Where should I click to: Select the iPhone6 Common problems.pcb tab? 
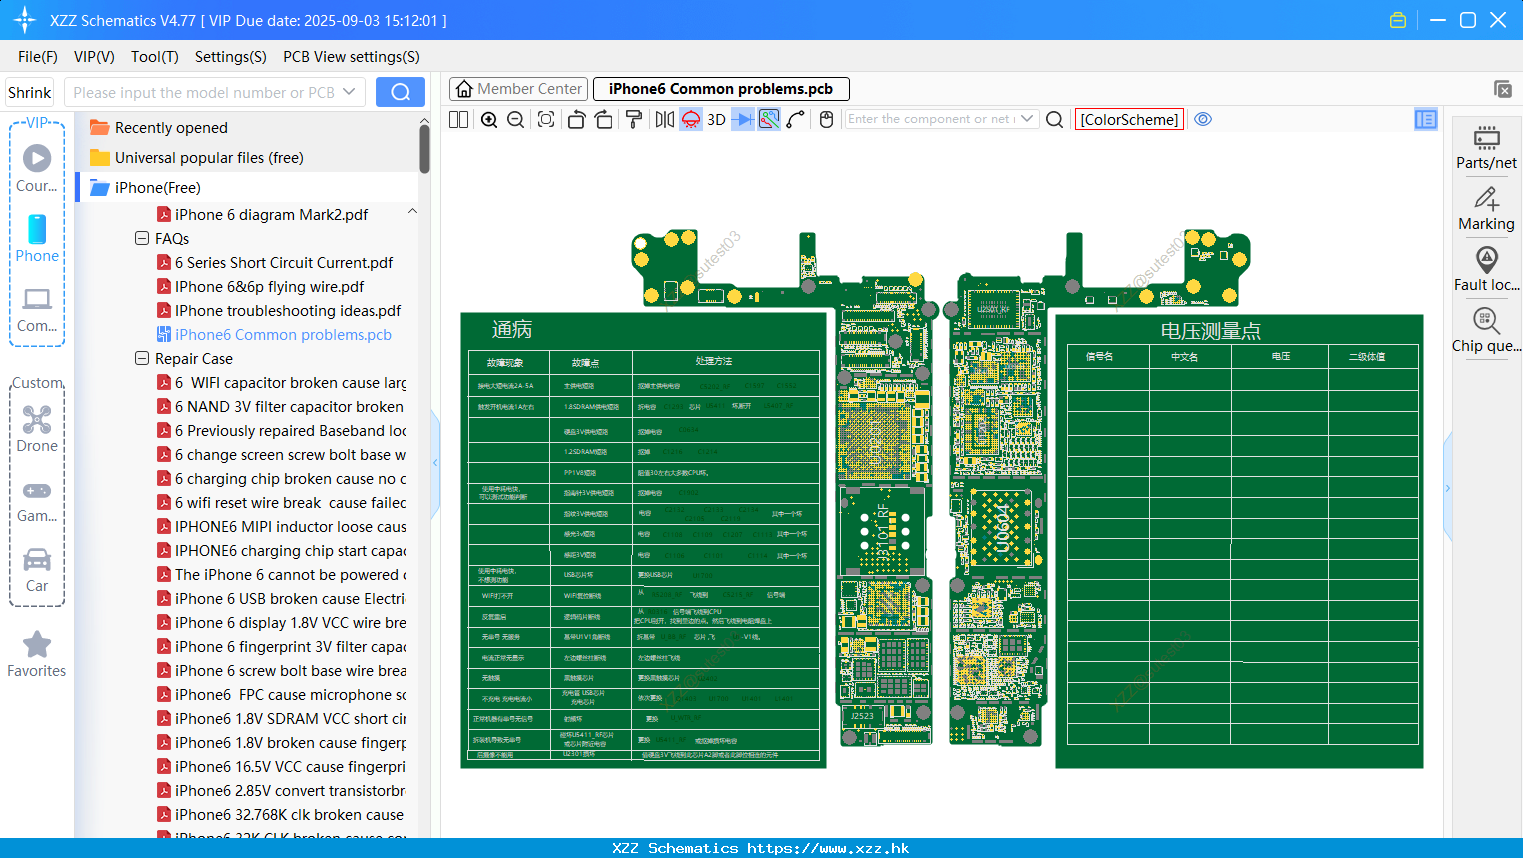[x=721, y=89]
